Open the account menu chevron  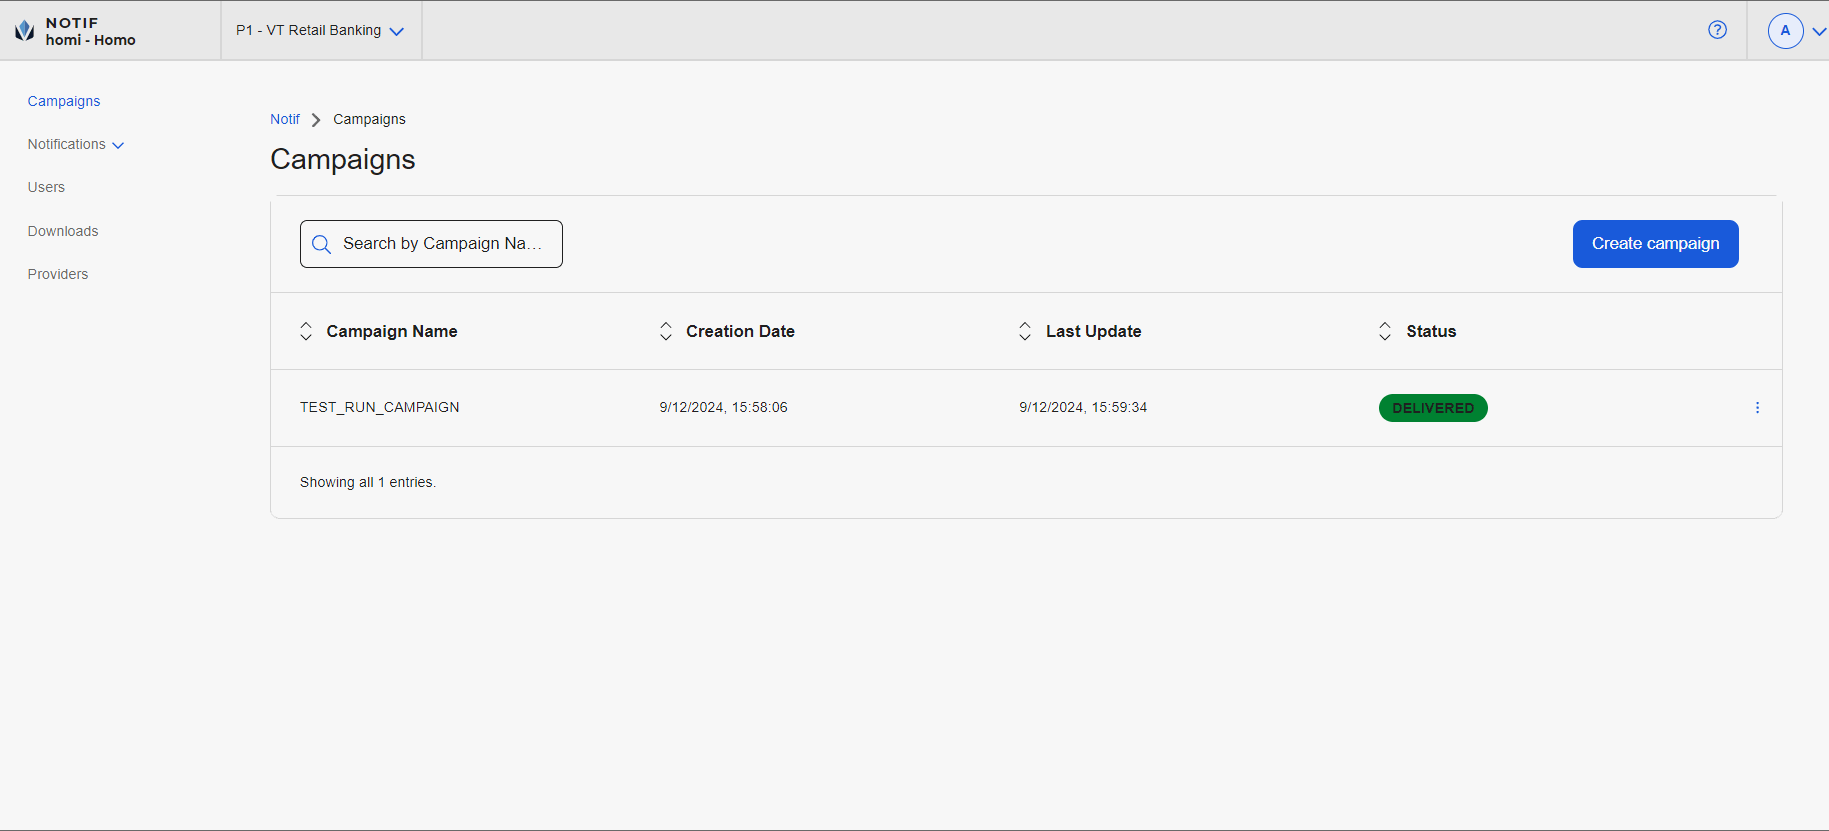pyautogui.click(x=1819, y=31)
